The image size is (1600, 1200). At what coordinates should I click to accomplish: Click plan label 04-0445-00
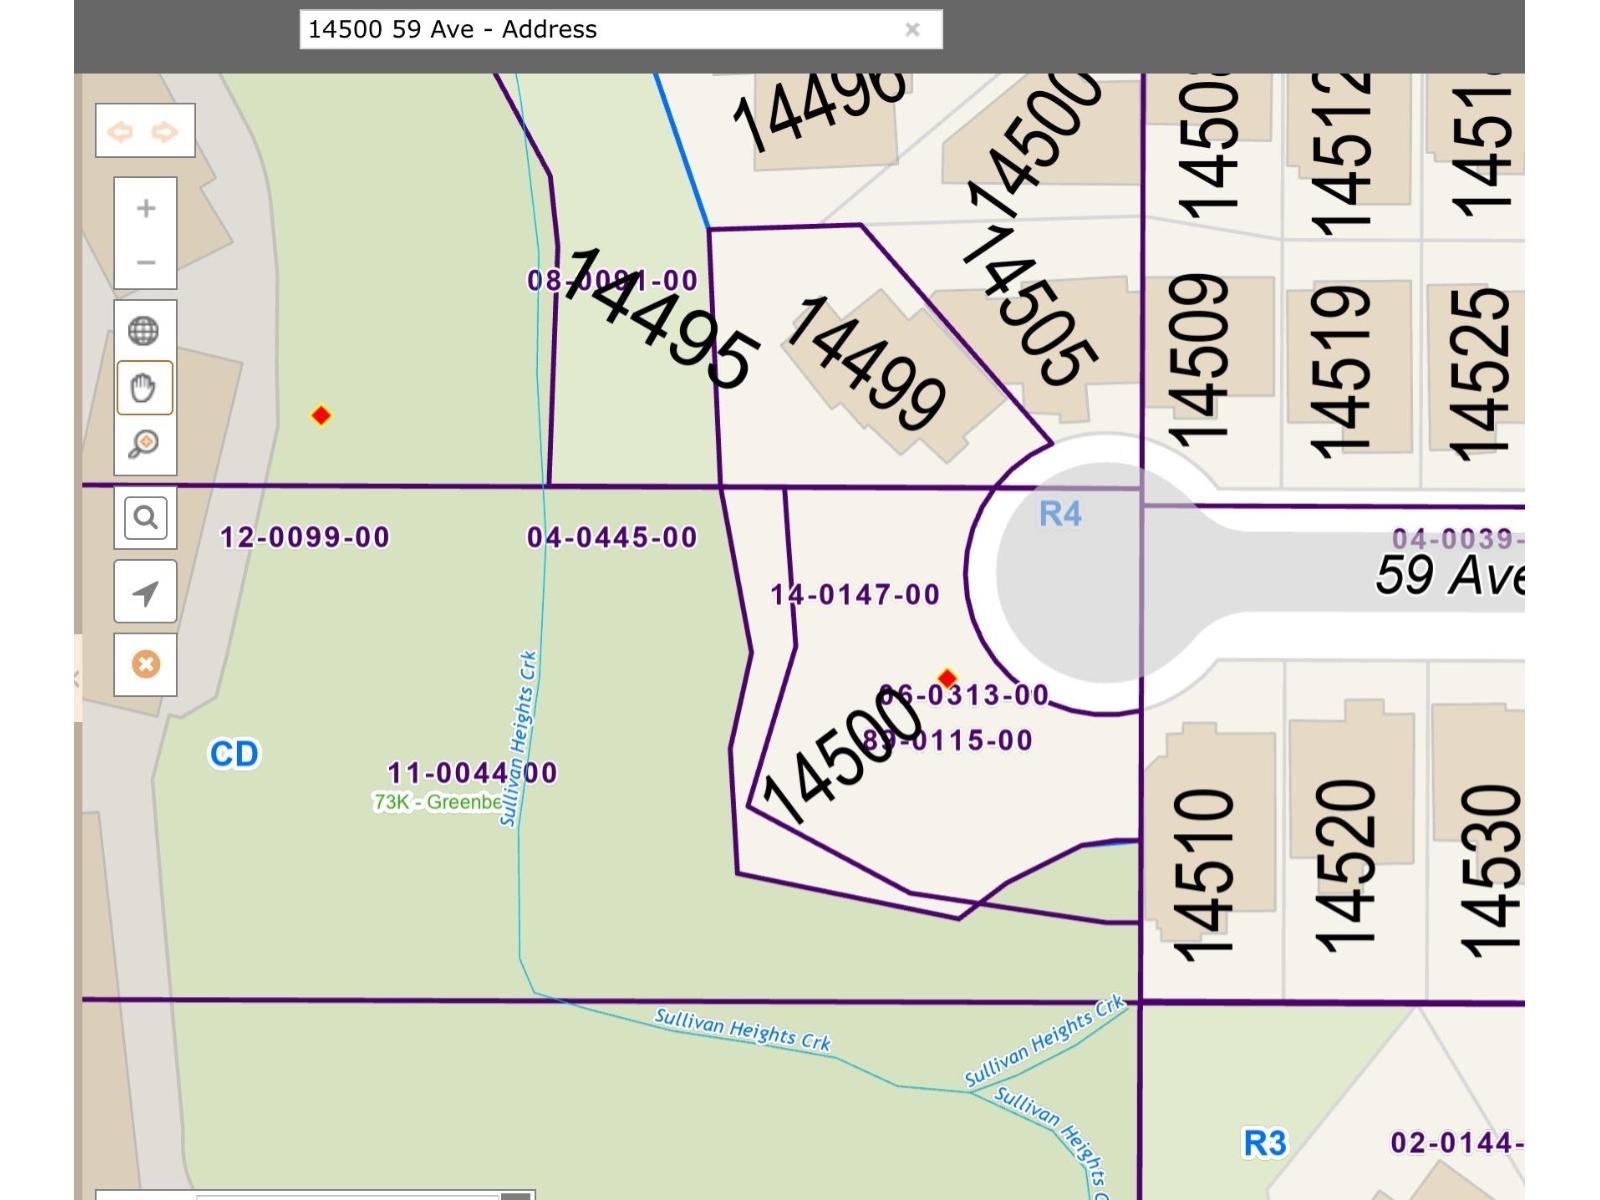(612, 537)
